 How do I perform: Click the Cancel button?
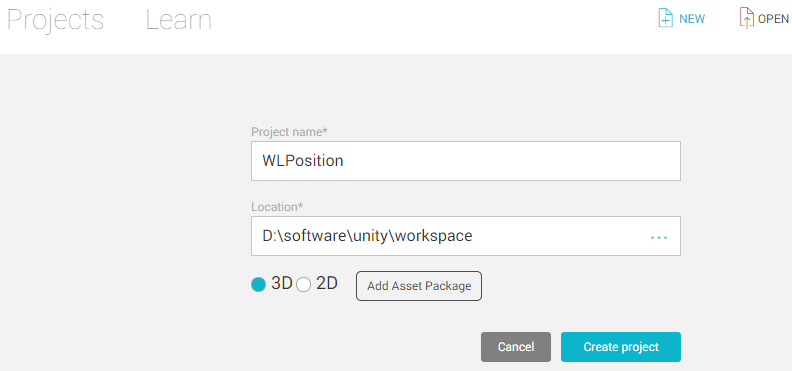tap(516, 347)
